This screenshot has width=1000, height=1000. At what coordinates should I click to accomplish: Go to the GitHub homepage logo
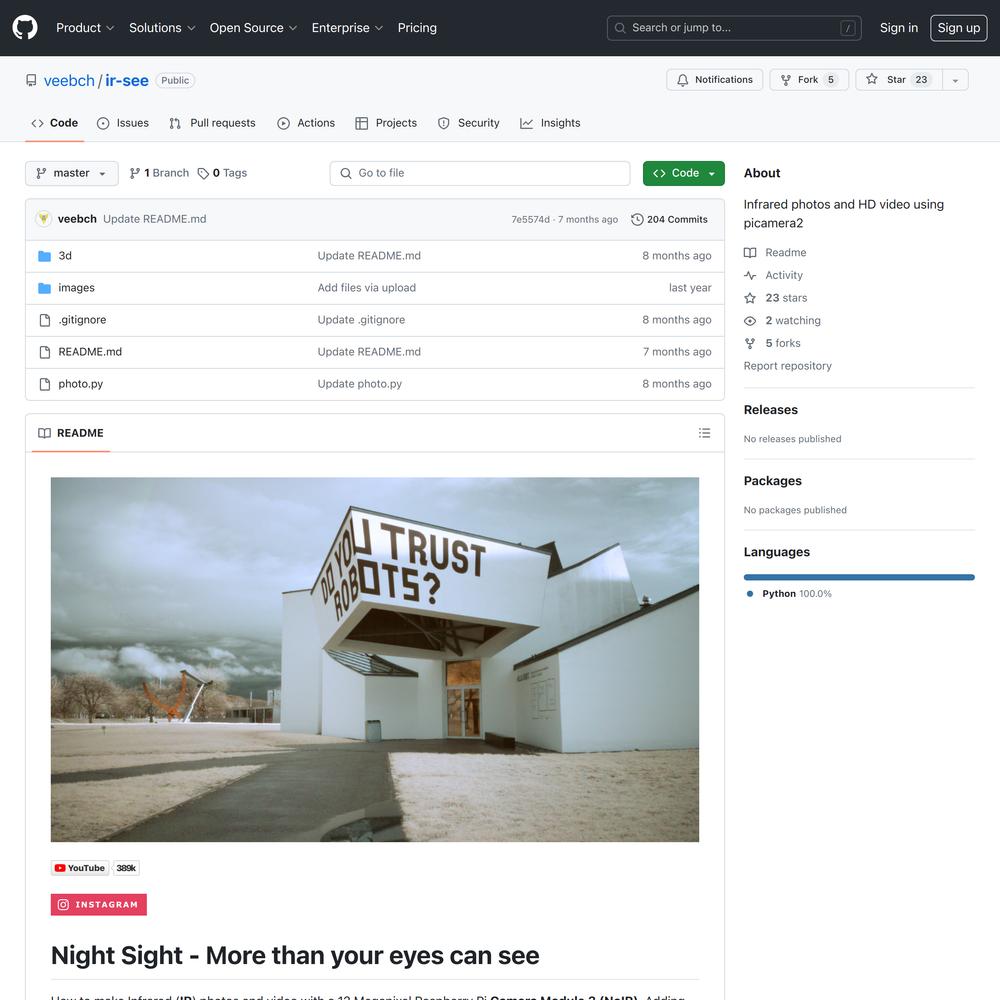25,27
